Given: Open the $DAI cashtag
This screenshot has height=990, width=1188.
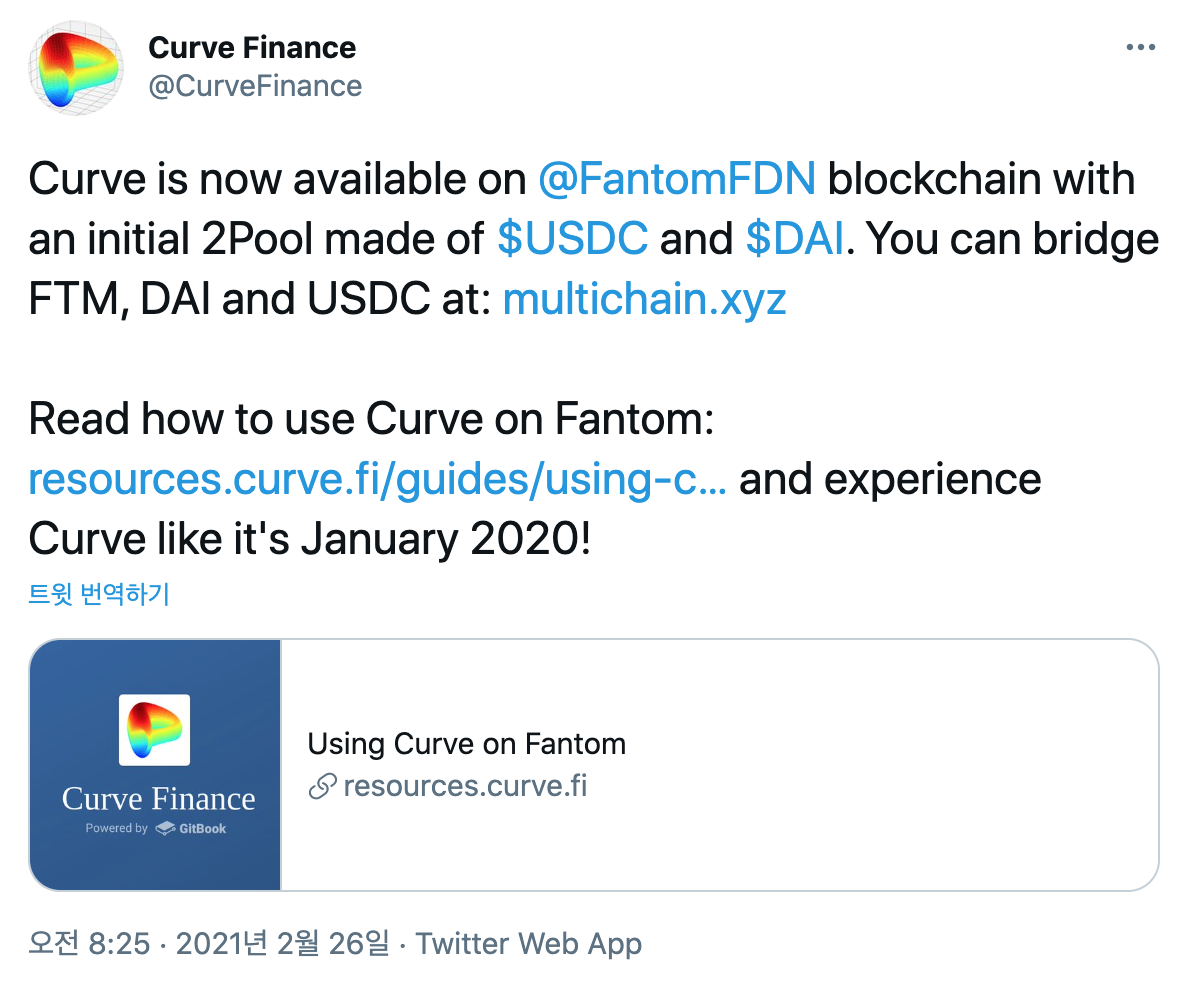Looking at the screenshot, I should [795, 240].
